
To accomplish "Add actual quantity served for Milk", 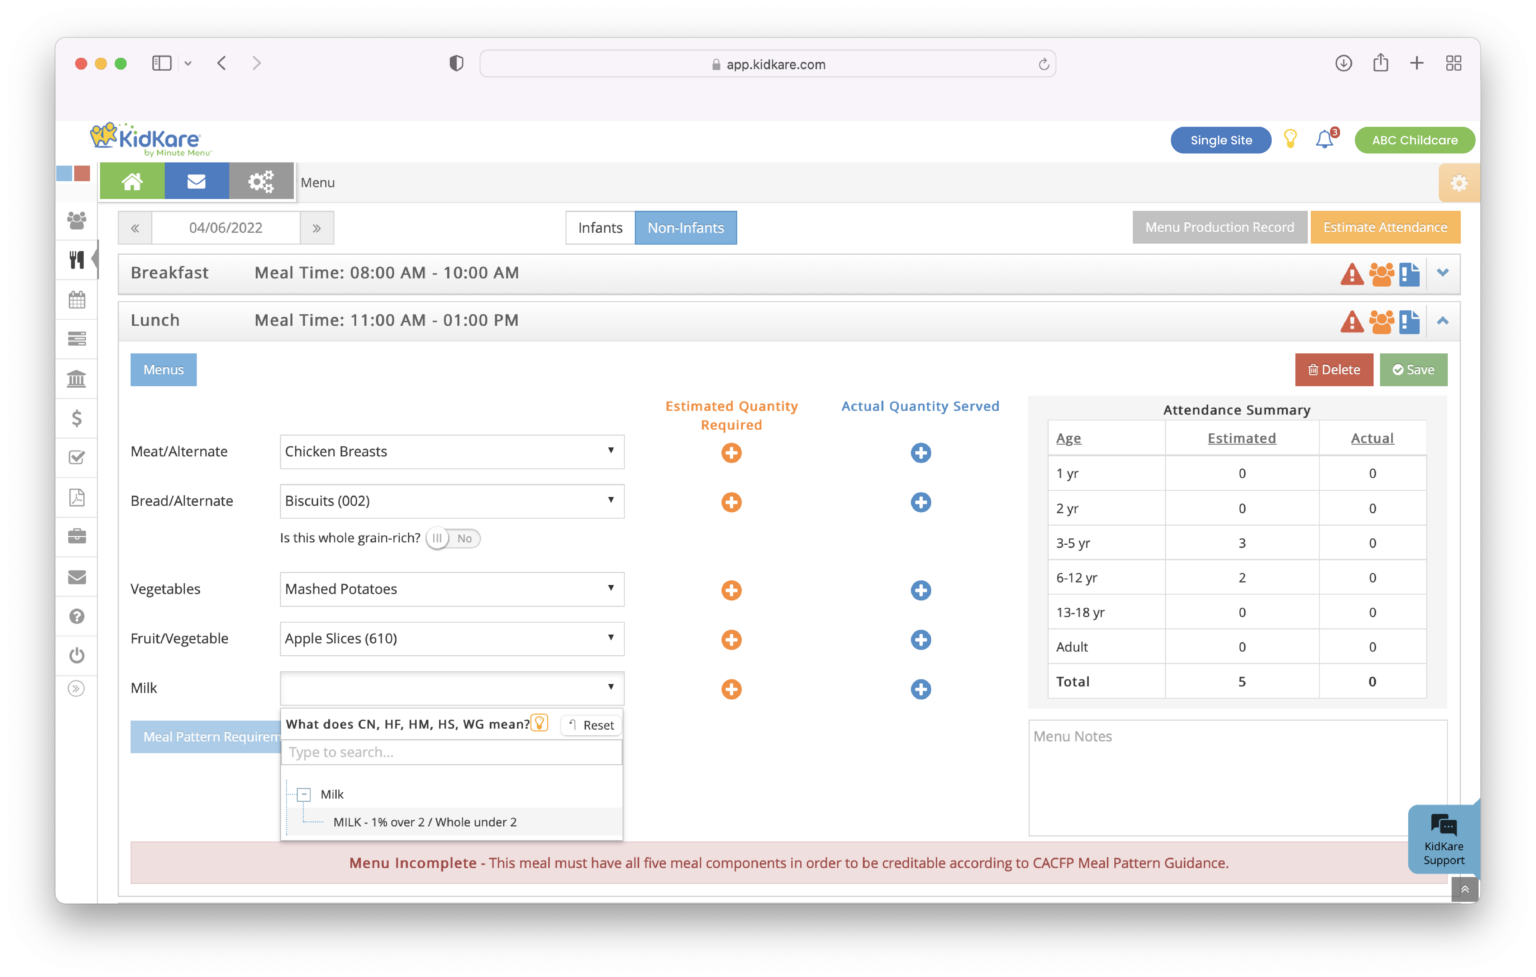I will (920, 689).
